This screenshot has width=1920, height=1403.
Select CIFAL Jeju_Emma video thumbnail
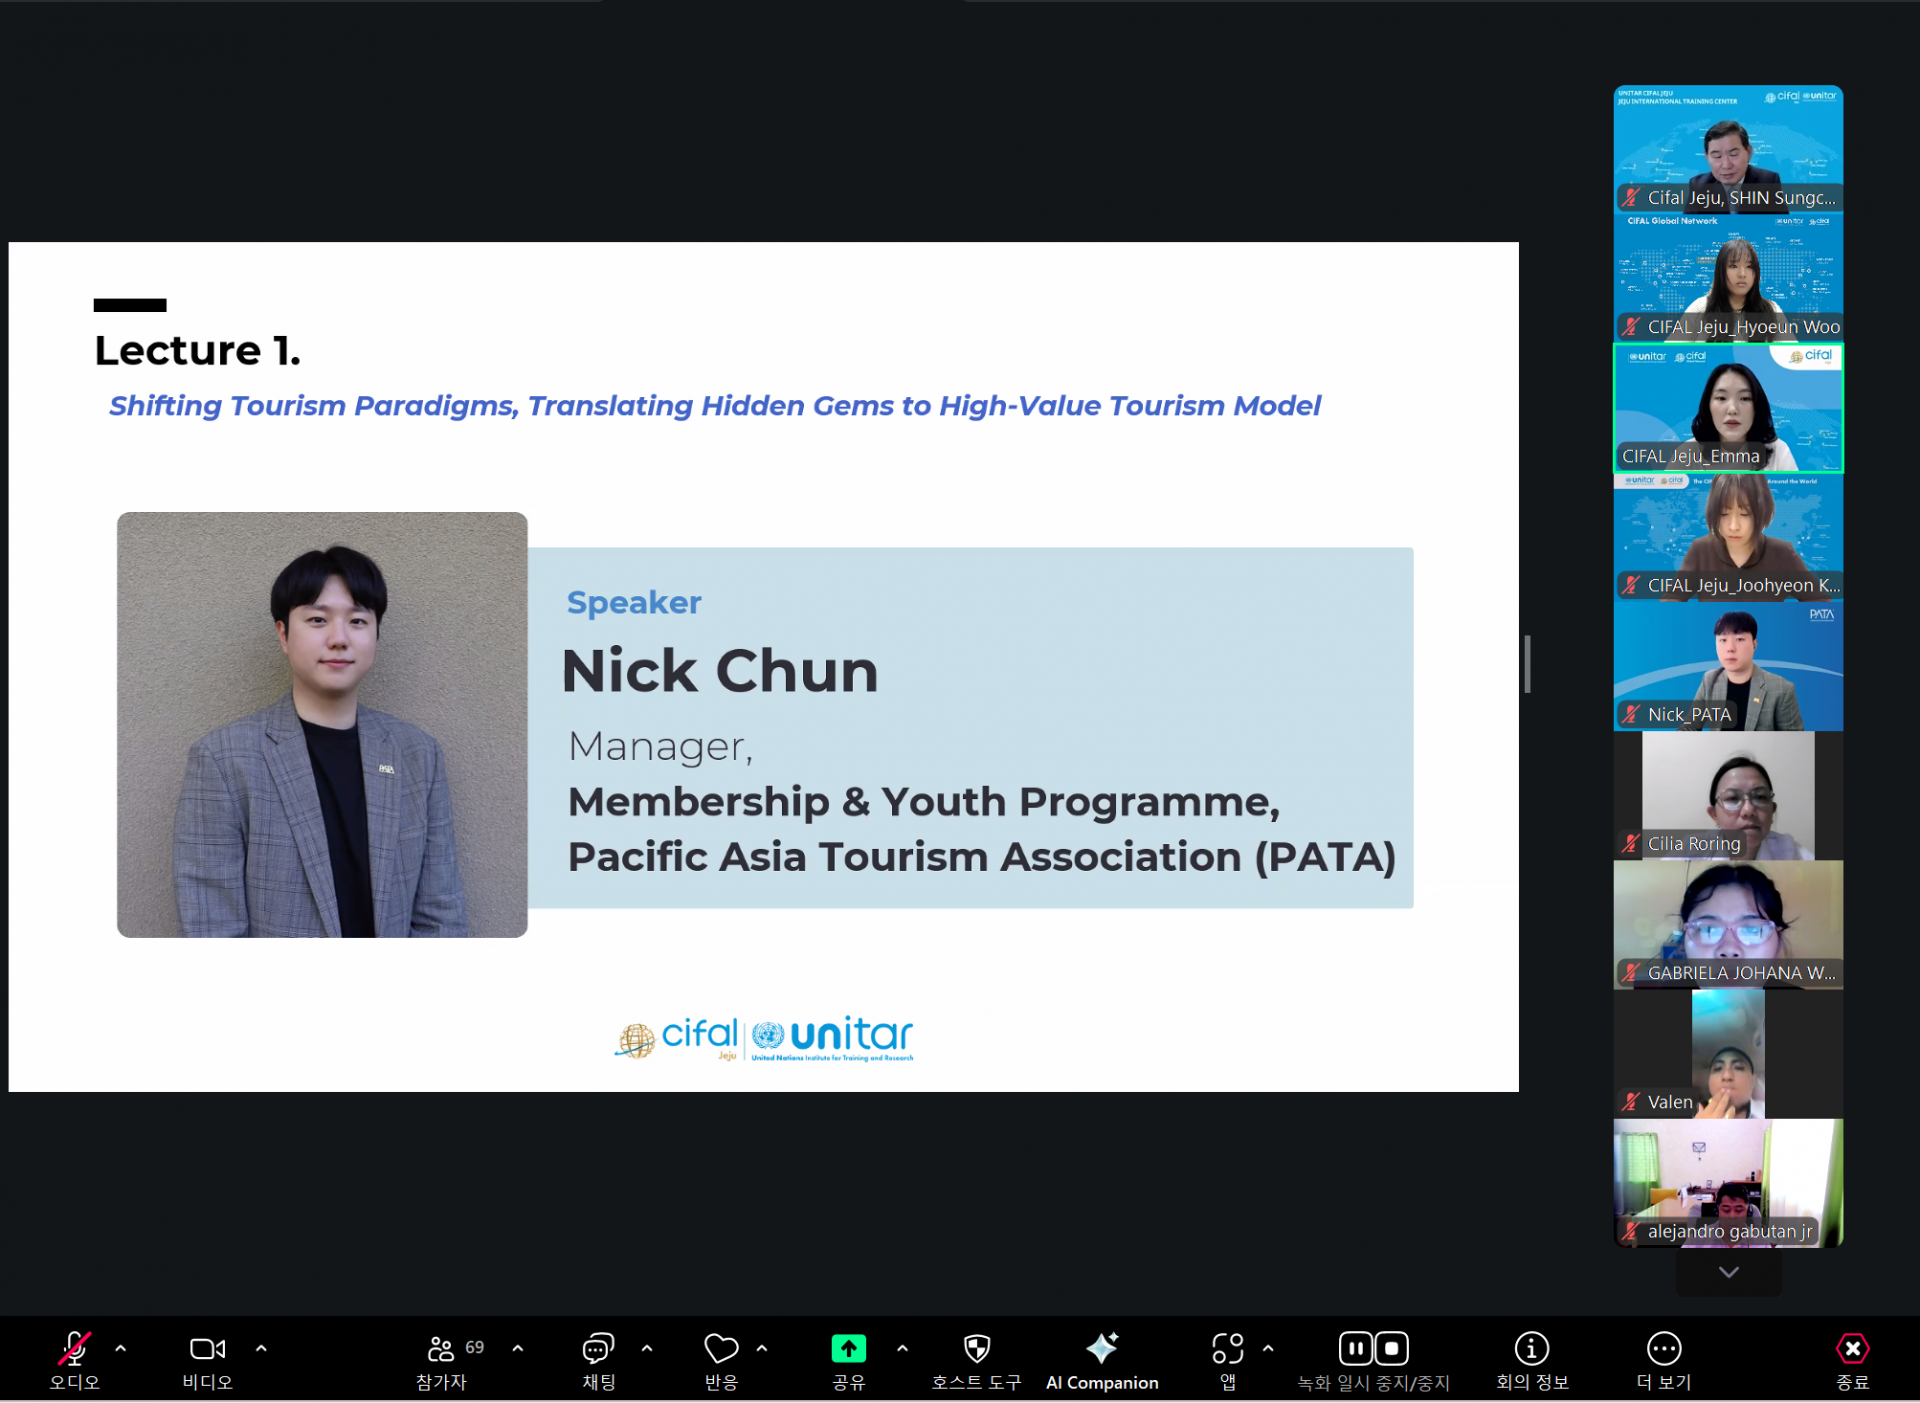point(1728,407)
